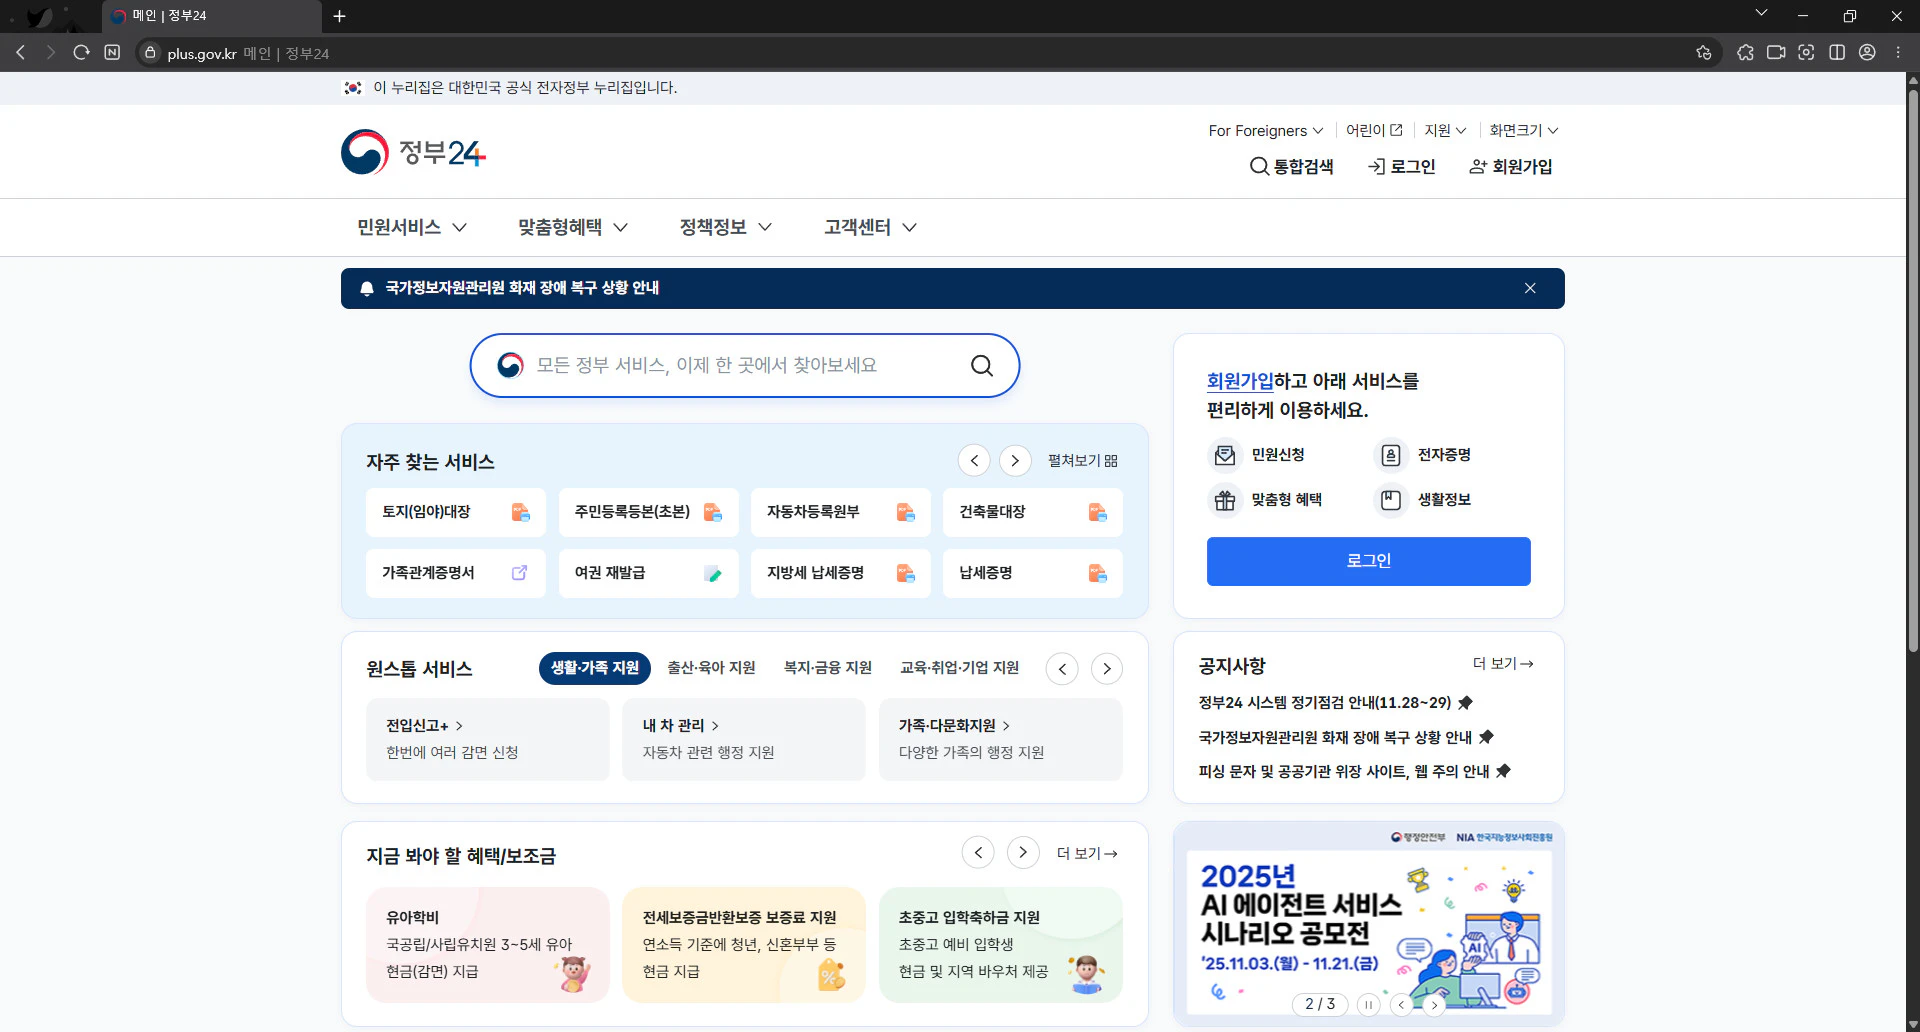
Task: Open the 고객센터 menu
Action: (x=866, y=227)
